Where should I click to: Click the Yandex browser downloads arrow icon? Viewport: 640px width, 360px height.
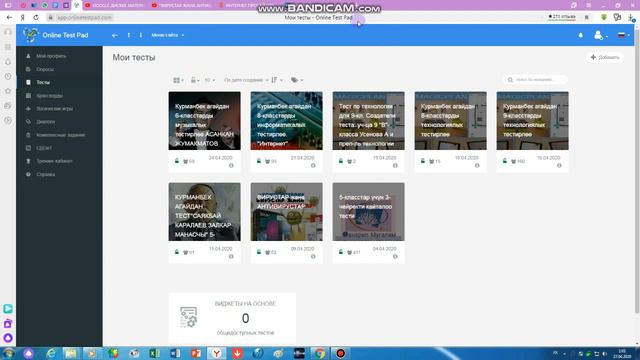tap(631, 18)
